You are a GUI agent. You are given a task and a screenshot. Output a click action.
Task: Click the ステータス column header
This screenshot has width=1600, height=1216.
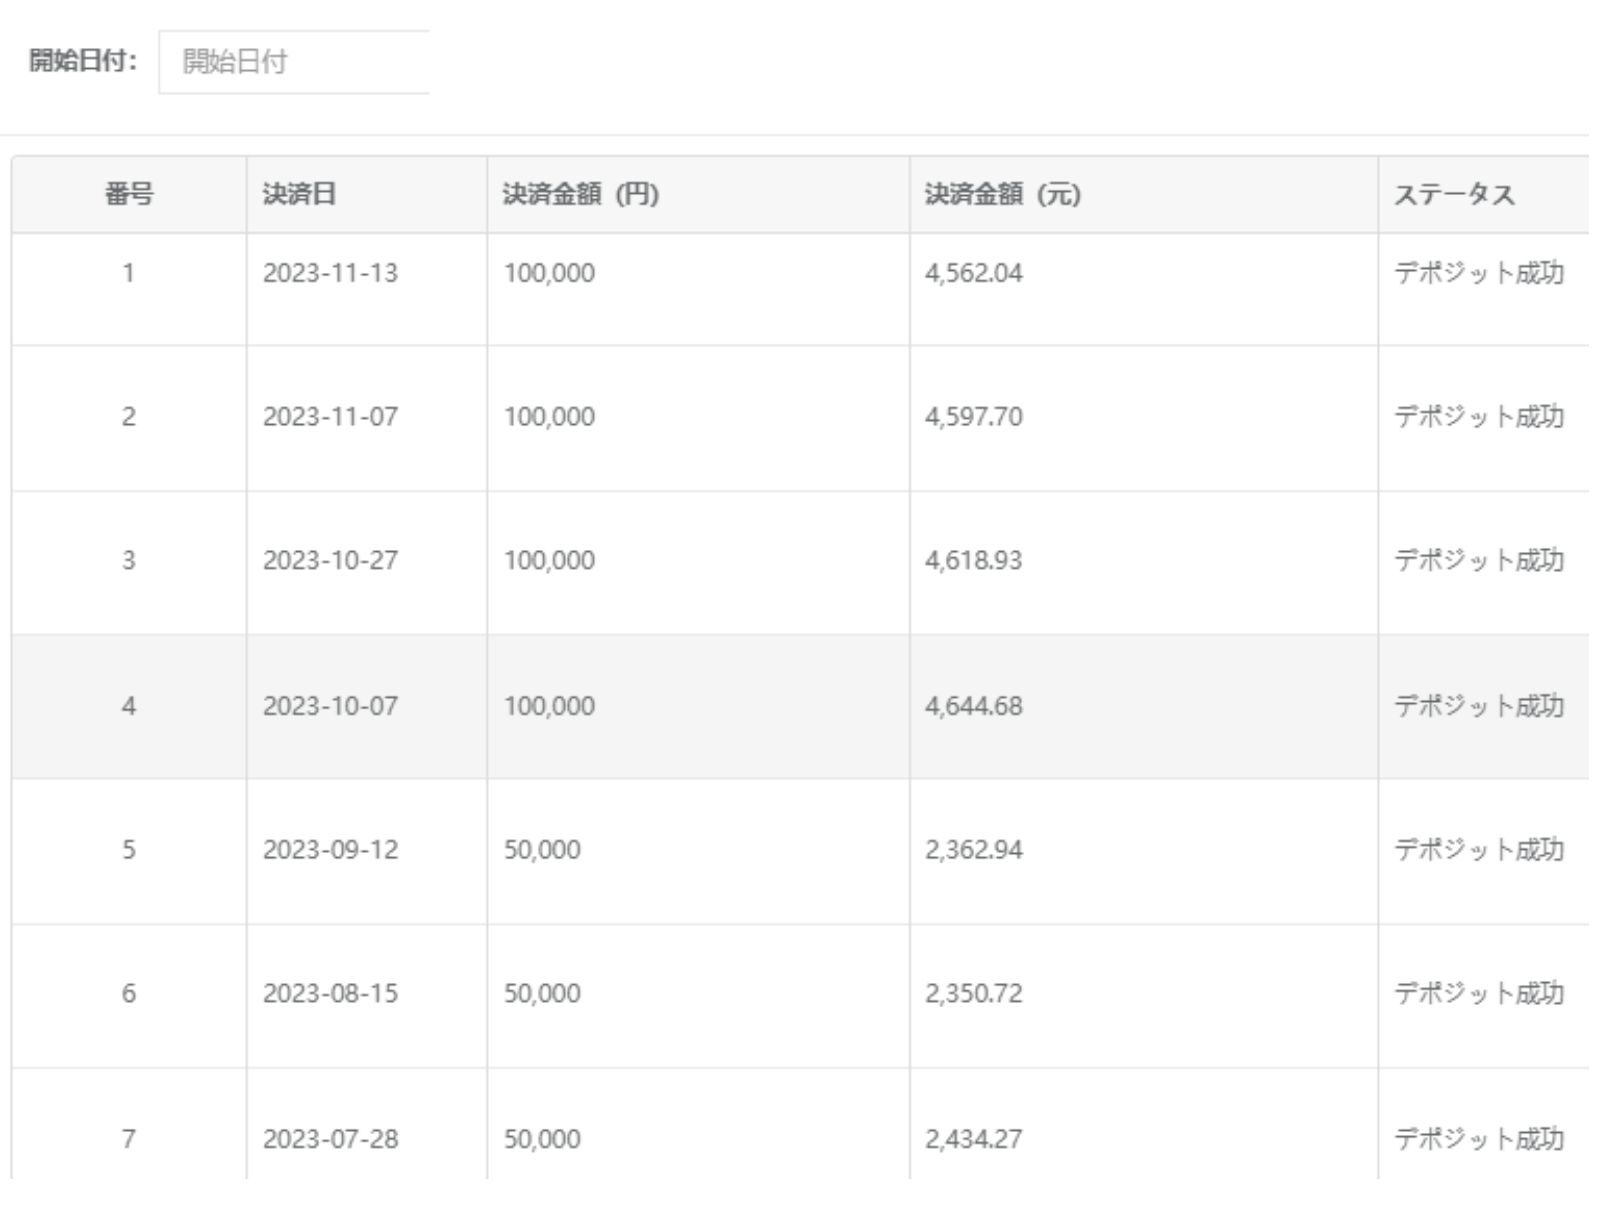(x=1454, y=194)
